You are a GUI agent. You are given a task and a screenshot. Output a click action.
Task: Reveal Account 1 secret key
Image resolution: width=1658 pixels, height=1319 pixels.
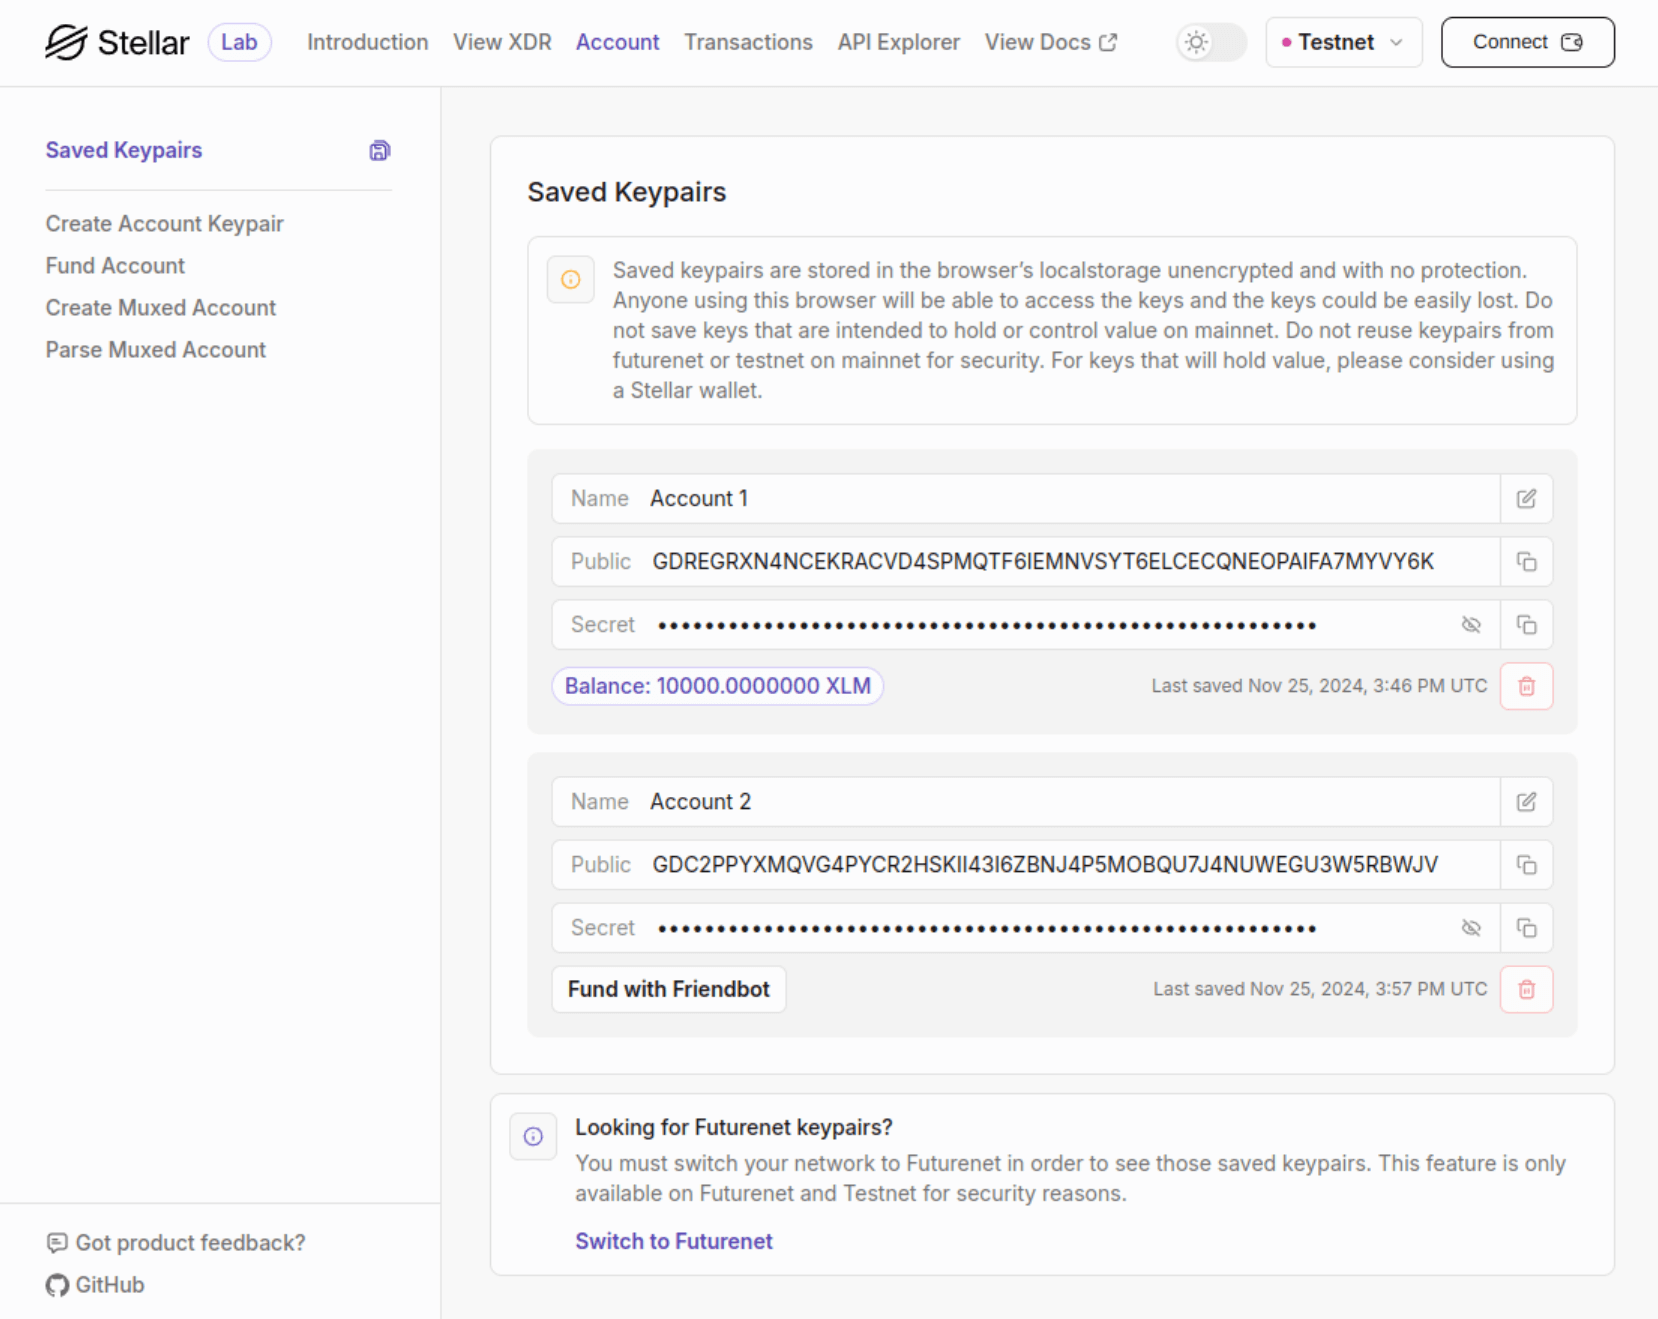coord(1470,625)
